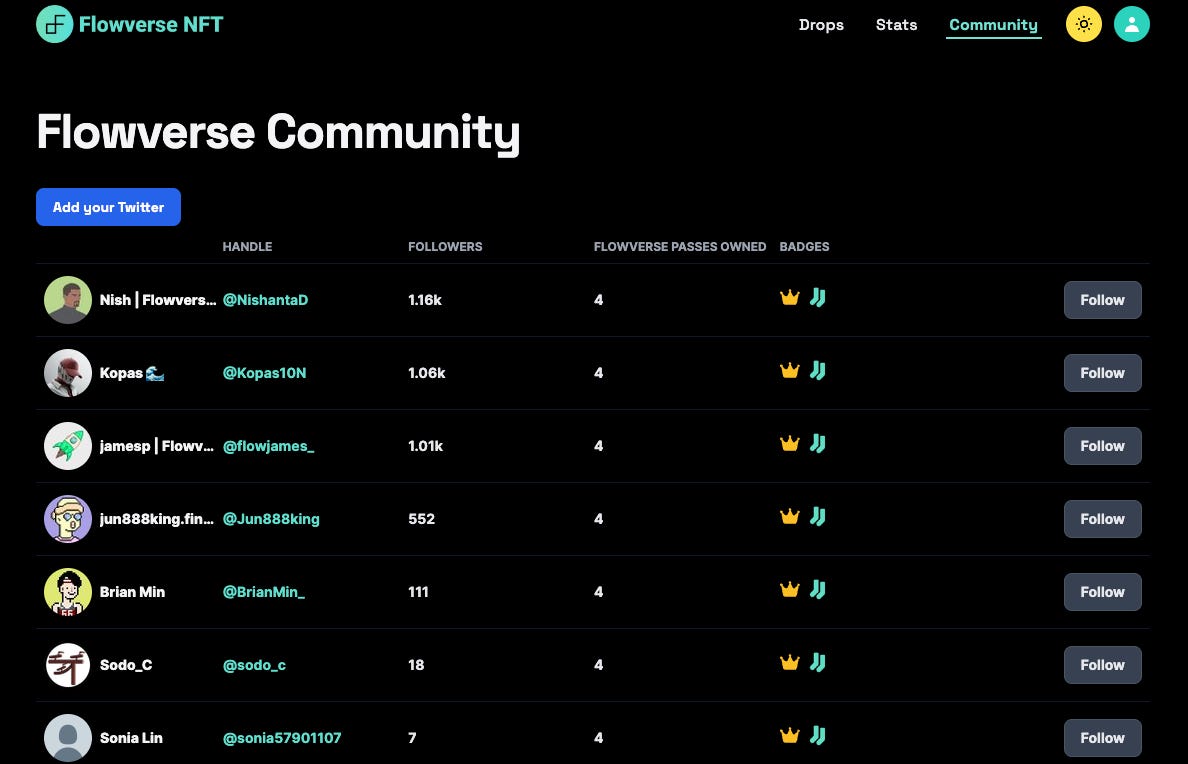Toggle light mode using the sun icon
Viewport: 1188px width, 764px height.
[1083, 23]
